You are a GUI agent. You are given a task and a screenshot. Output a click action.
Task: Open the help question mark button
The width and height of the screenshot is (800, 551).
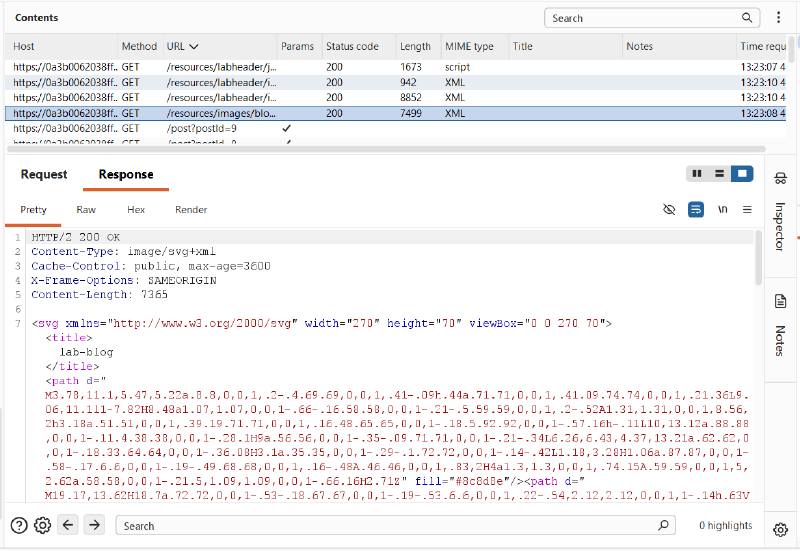point(19,525)
